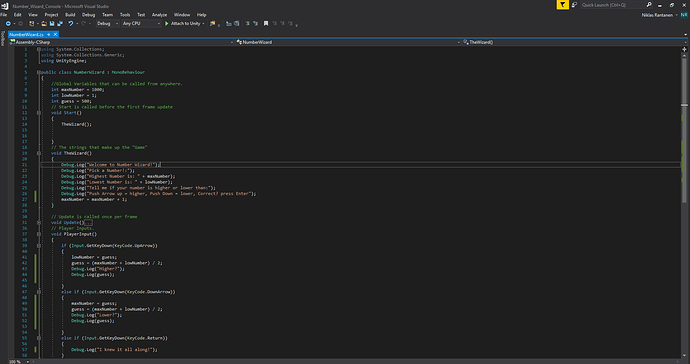Click the Save All icon

coord(59,23)
